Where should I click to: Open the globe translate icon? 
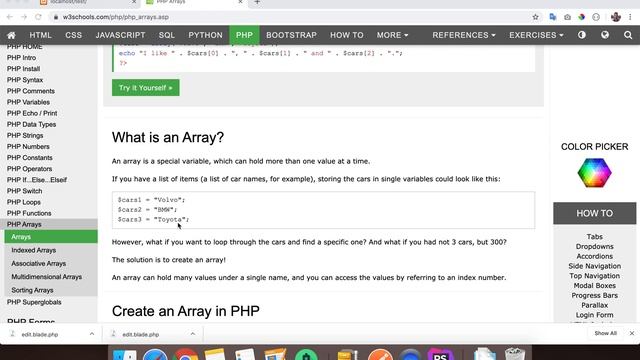(x=605, y=35)
